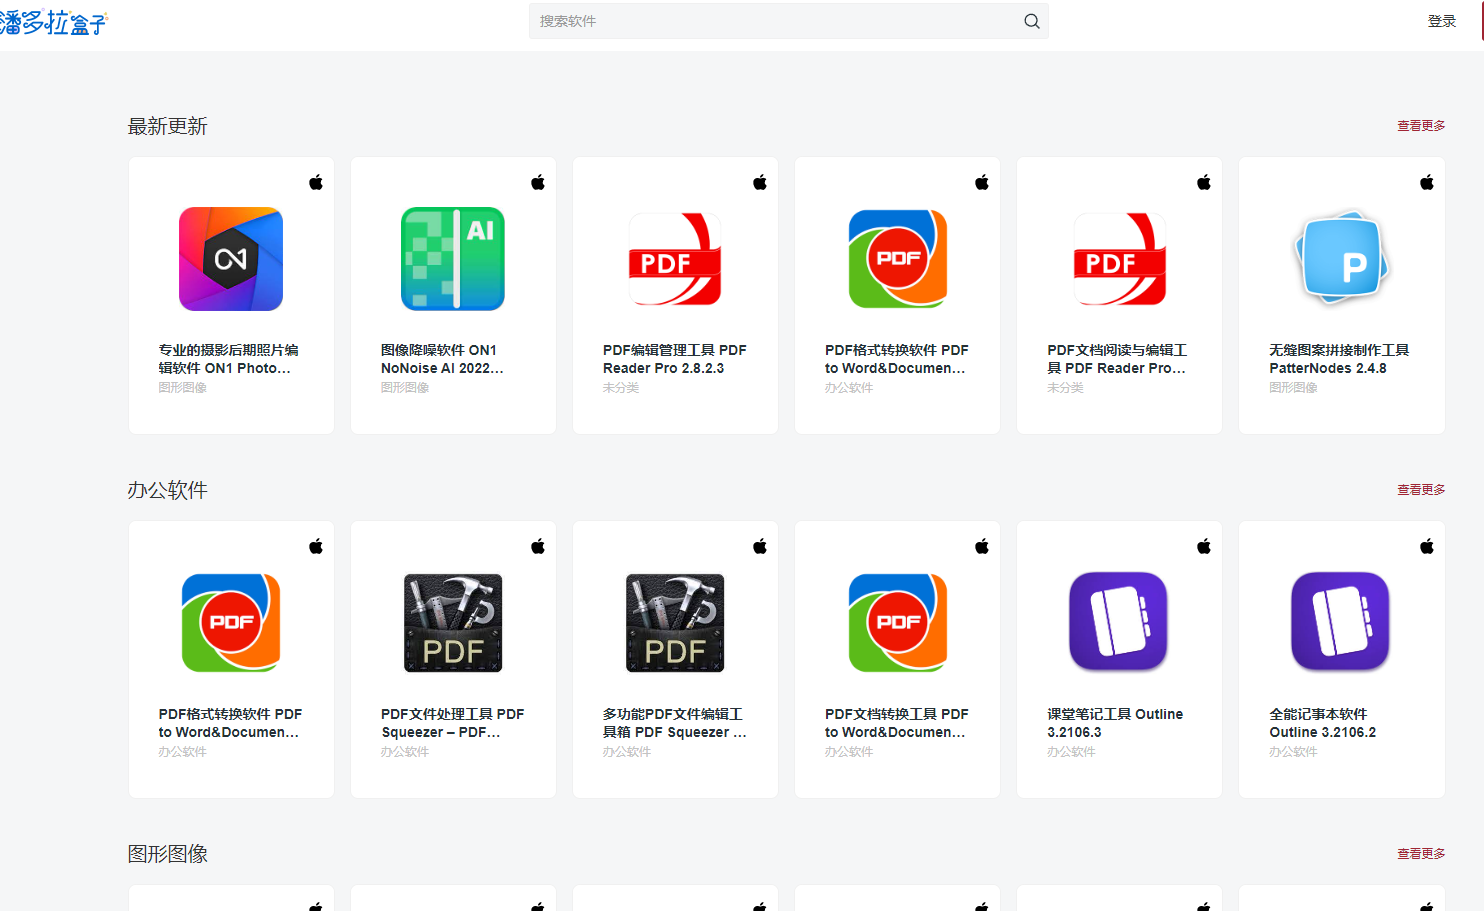Click the 潘多拉盒子 site logo

click(52, 22)
